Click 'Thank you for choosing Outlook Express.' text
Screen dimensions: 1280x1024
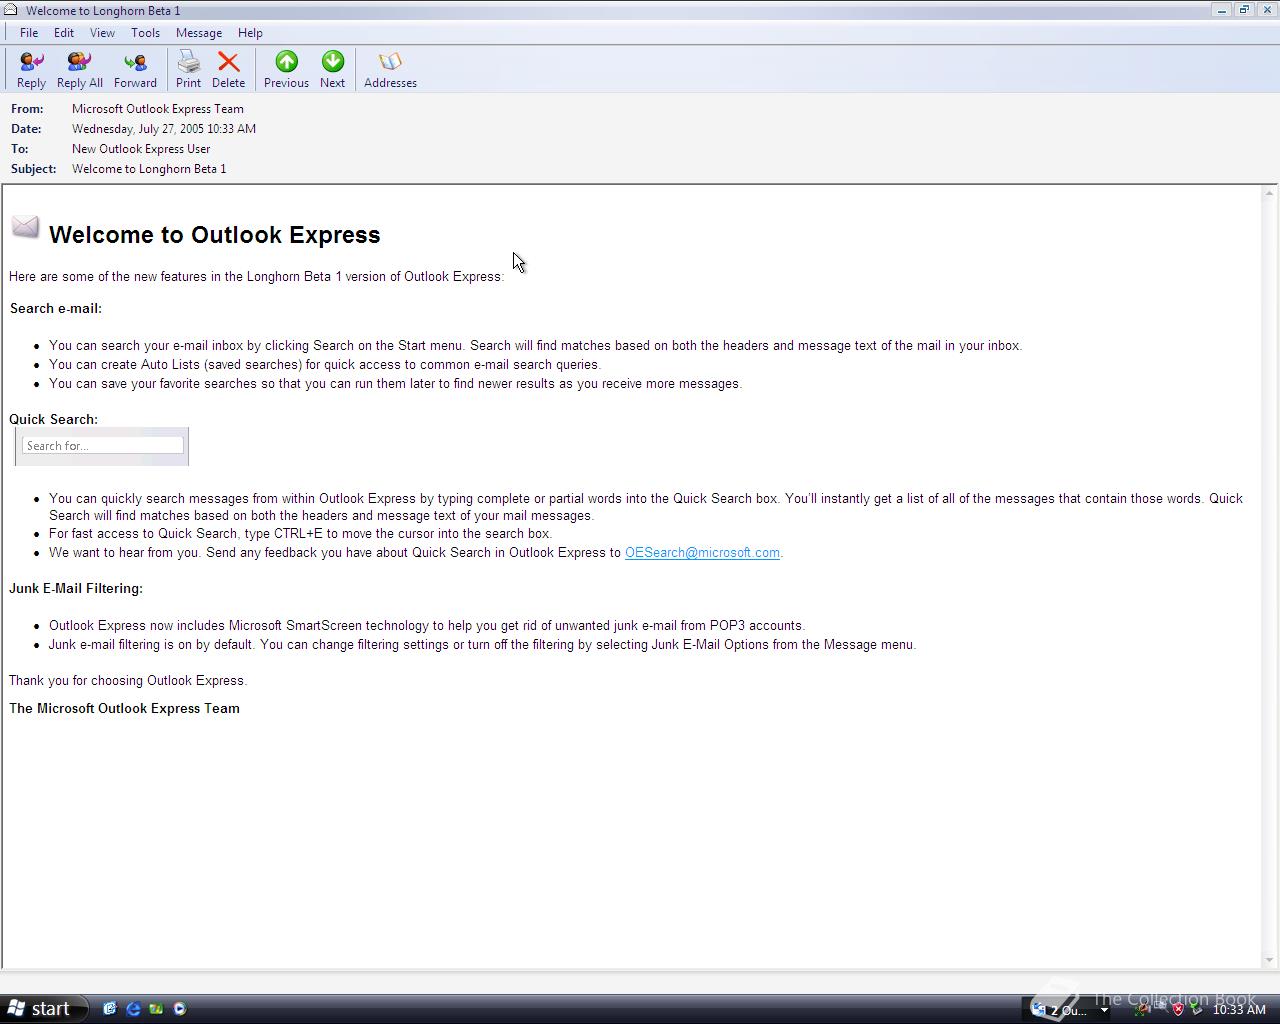click(x=128, y=680)
